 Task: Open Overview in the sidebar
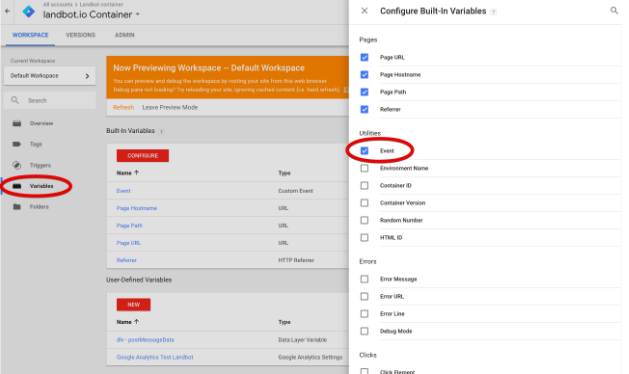click(x=41, y=123)
